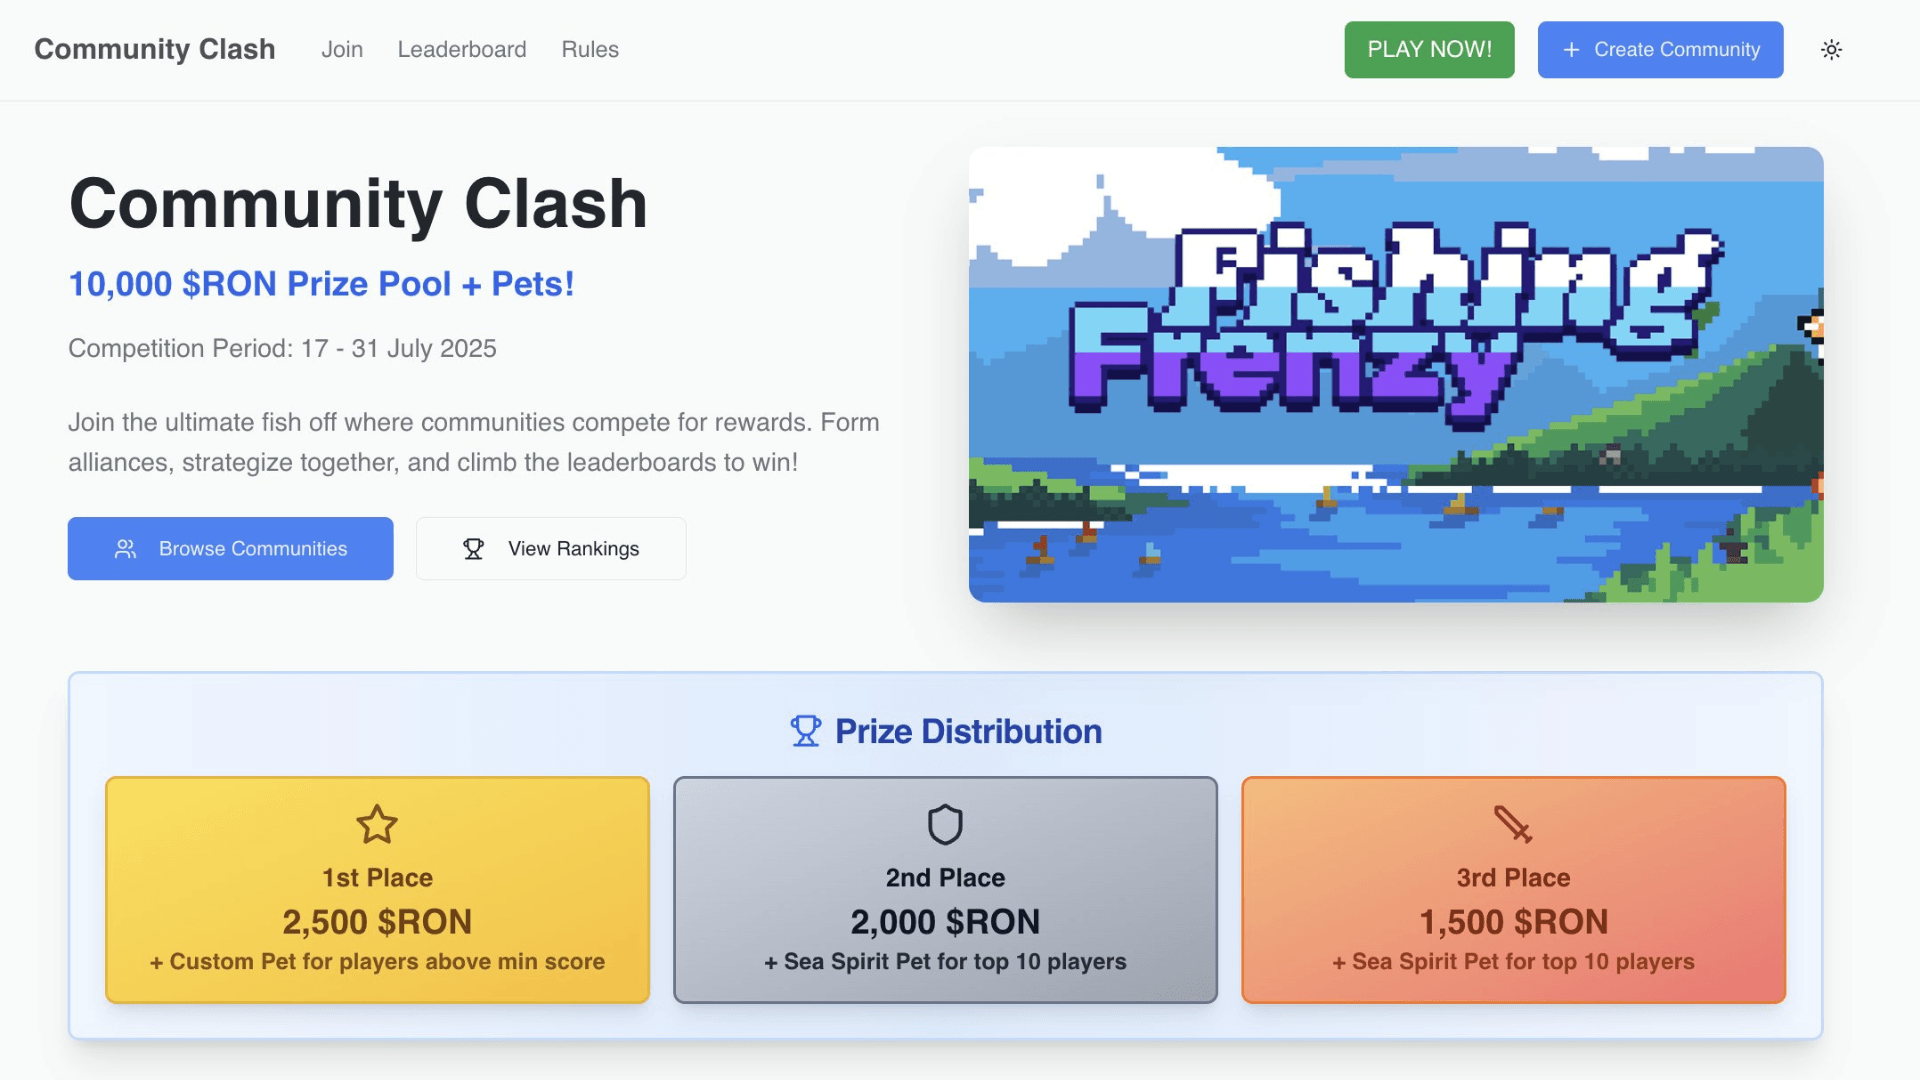The image size is (1920, 1080).
Task: Click the trophy icon inside View Rankings button
Action: [474, 548]
